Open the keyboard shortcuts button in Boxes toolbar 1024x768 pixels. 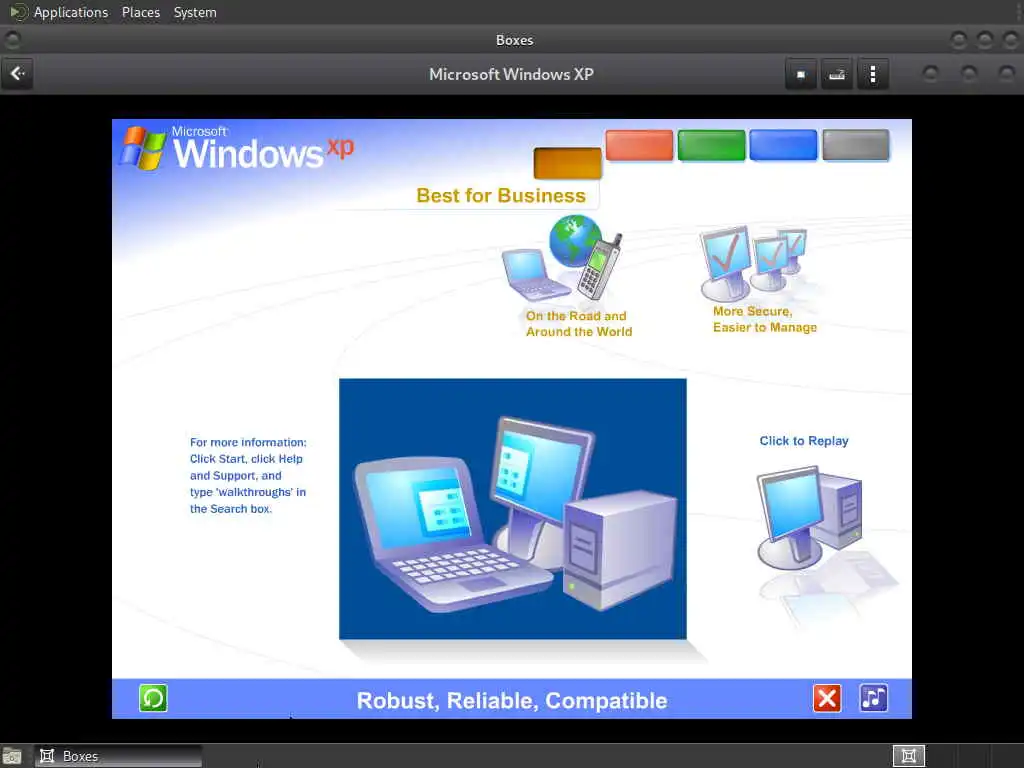click(837, 74)
